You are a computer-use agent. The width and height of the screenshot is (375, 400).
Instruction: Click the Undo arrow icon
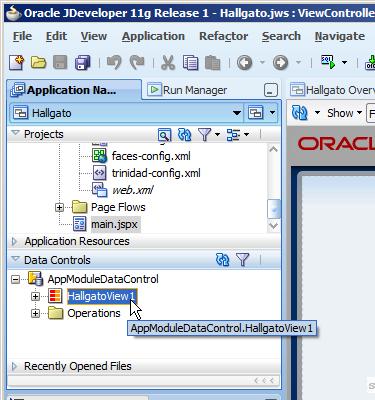(x=114, y=62)
